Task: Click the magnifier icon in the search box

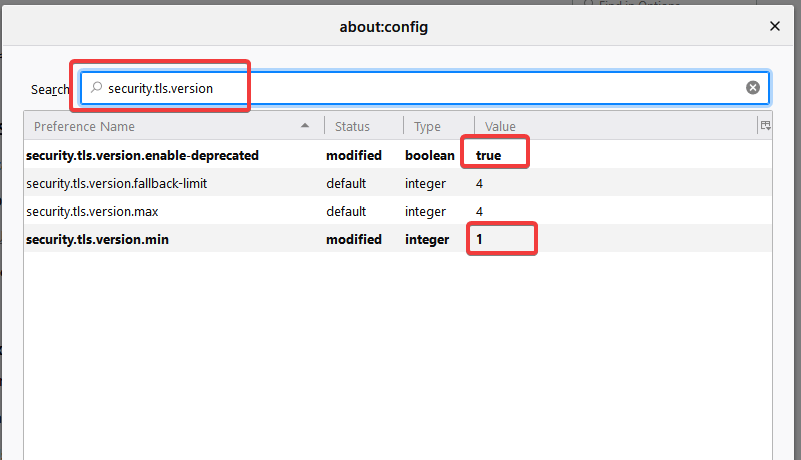Action: pos(96,88)
